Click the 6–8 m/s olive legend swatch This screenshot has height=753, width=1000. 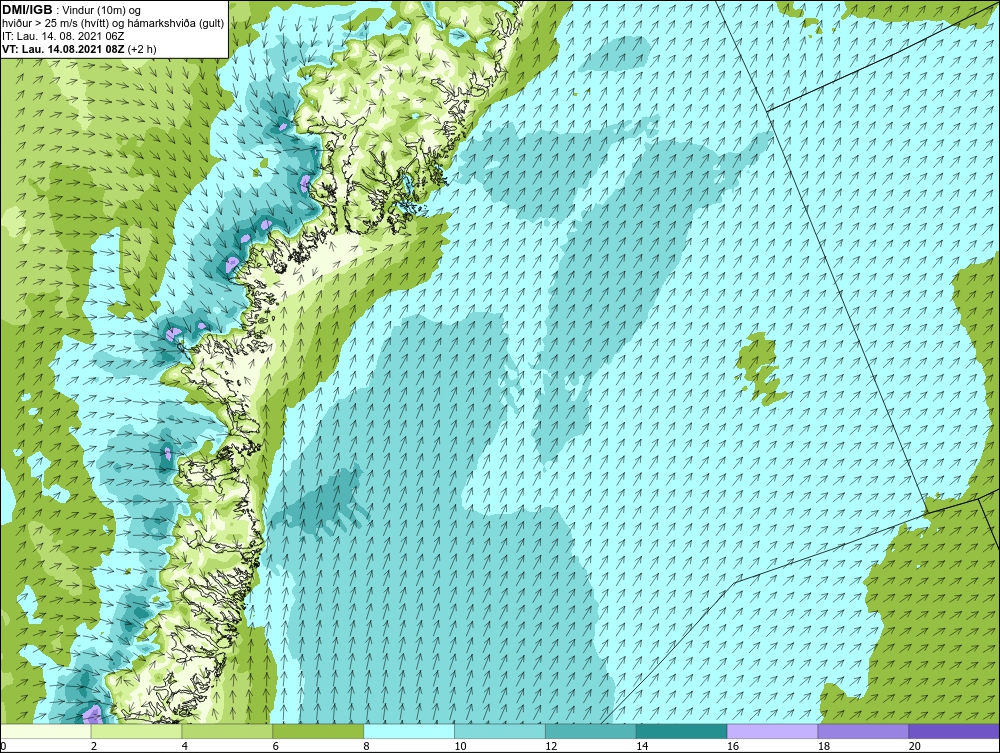point(318,731)
